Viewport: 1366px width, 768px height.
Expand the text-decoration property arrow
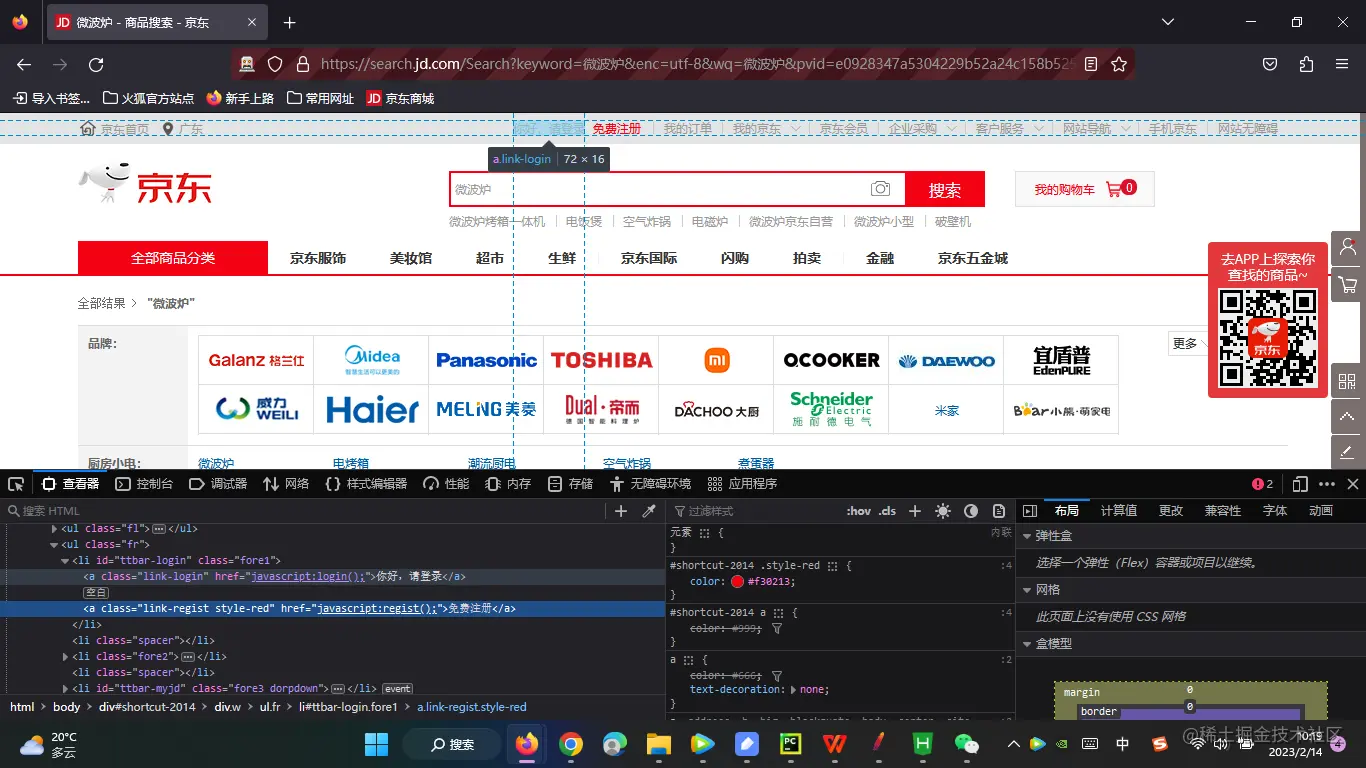click(x=794, y=689)
